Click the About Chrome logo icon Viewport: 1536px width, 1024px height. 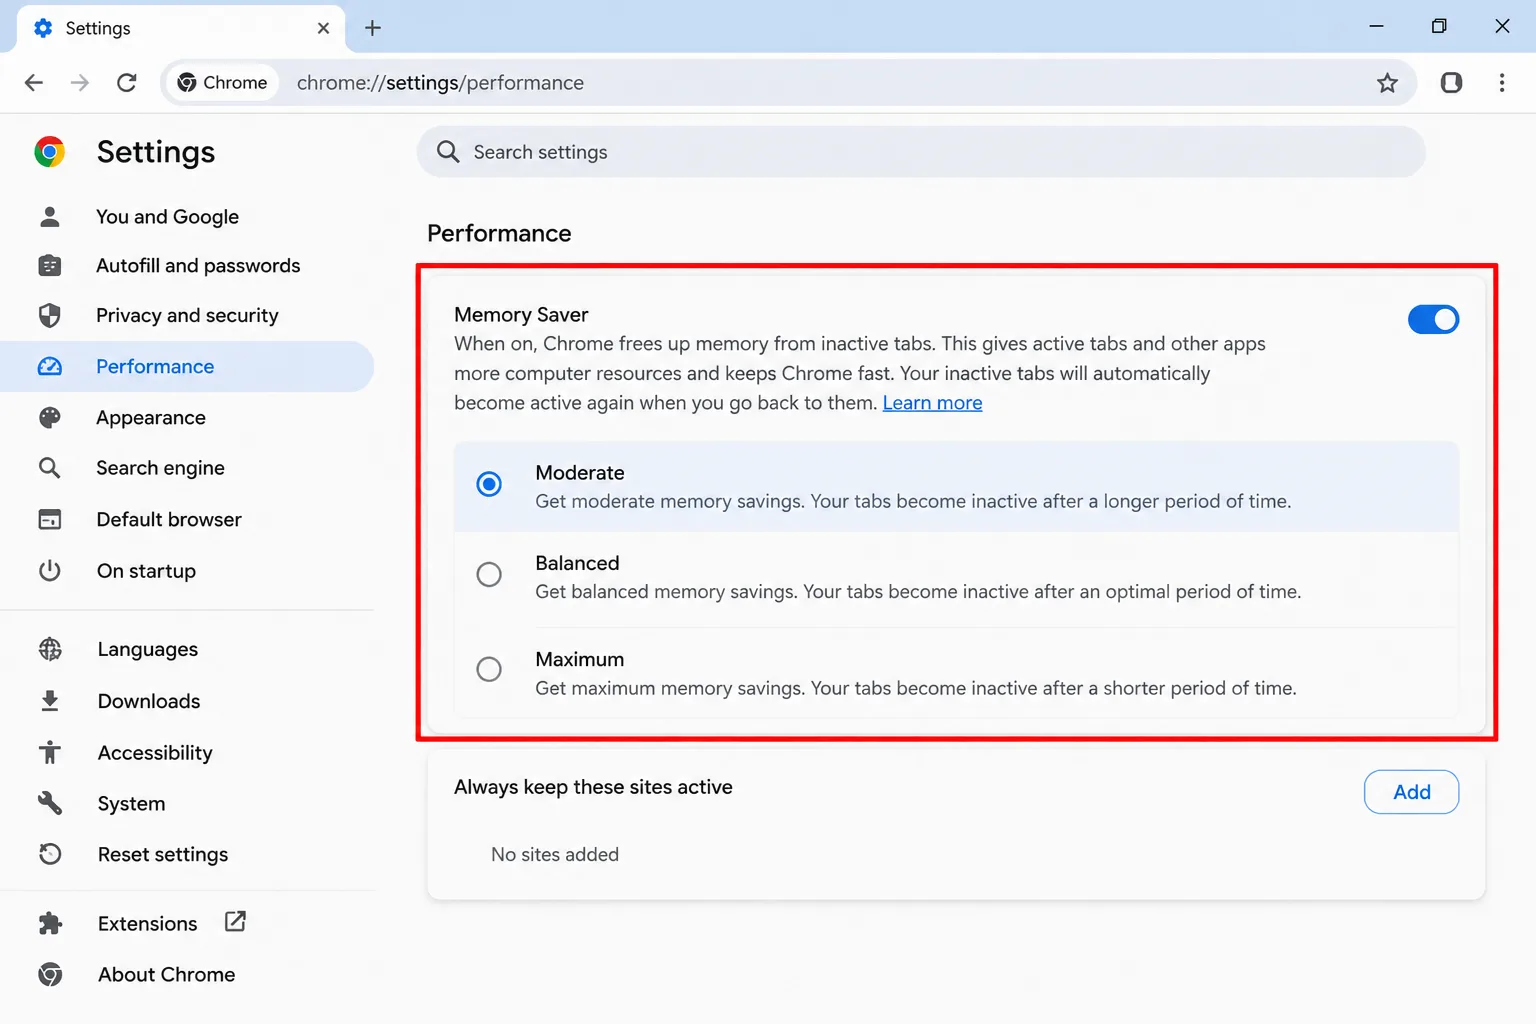tap(50, 974)
